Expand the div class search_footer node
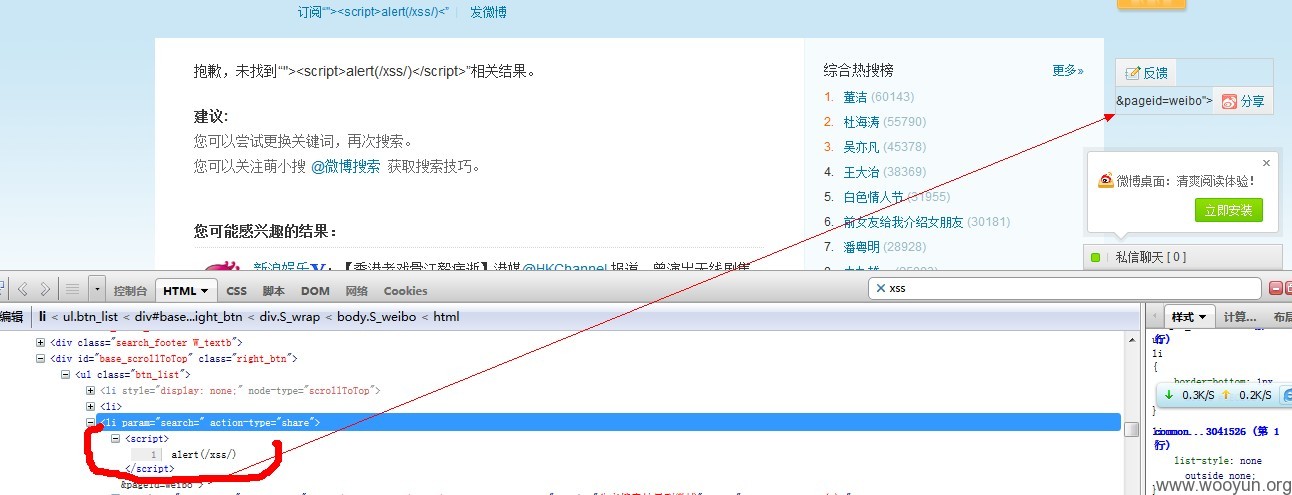The image size is (1292, 495). click(41, 342)
